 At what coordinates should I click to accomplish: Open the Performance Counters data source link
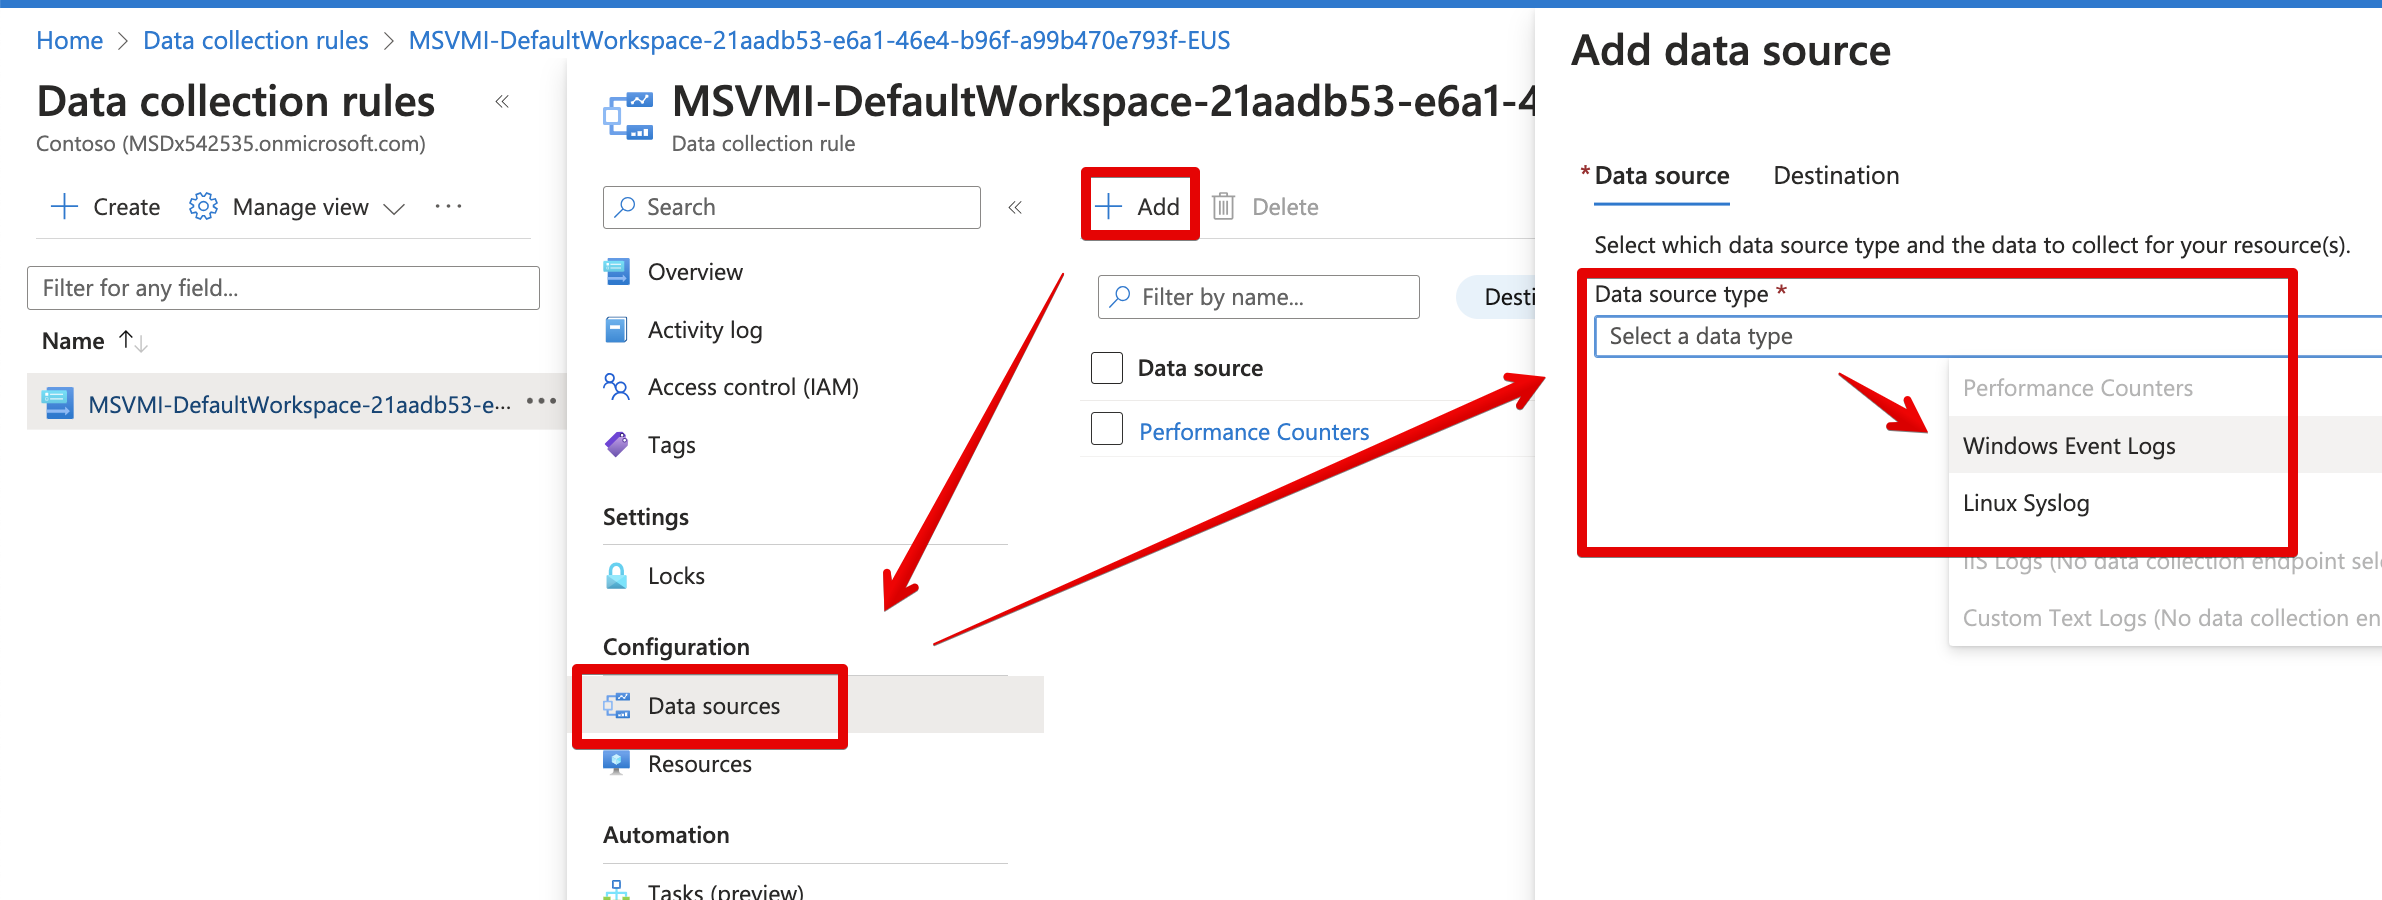[1254, 432]
